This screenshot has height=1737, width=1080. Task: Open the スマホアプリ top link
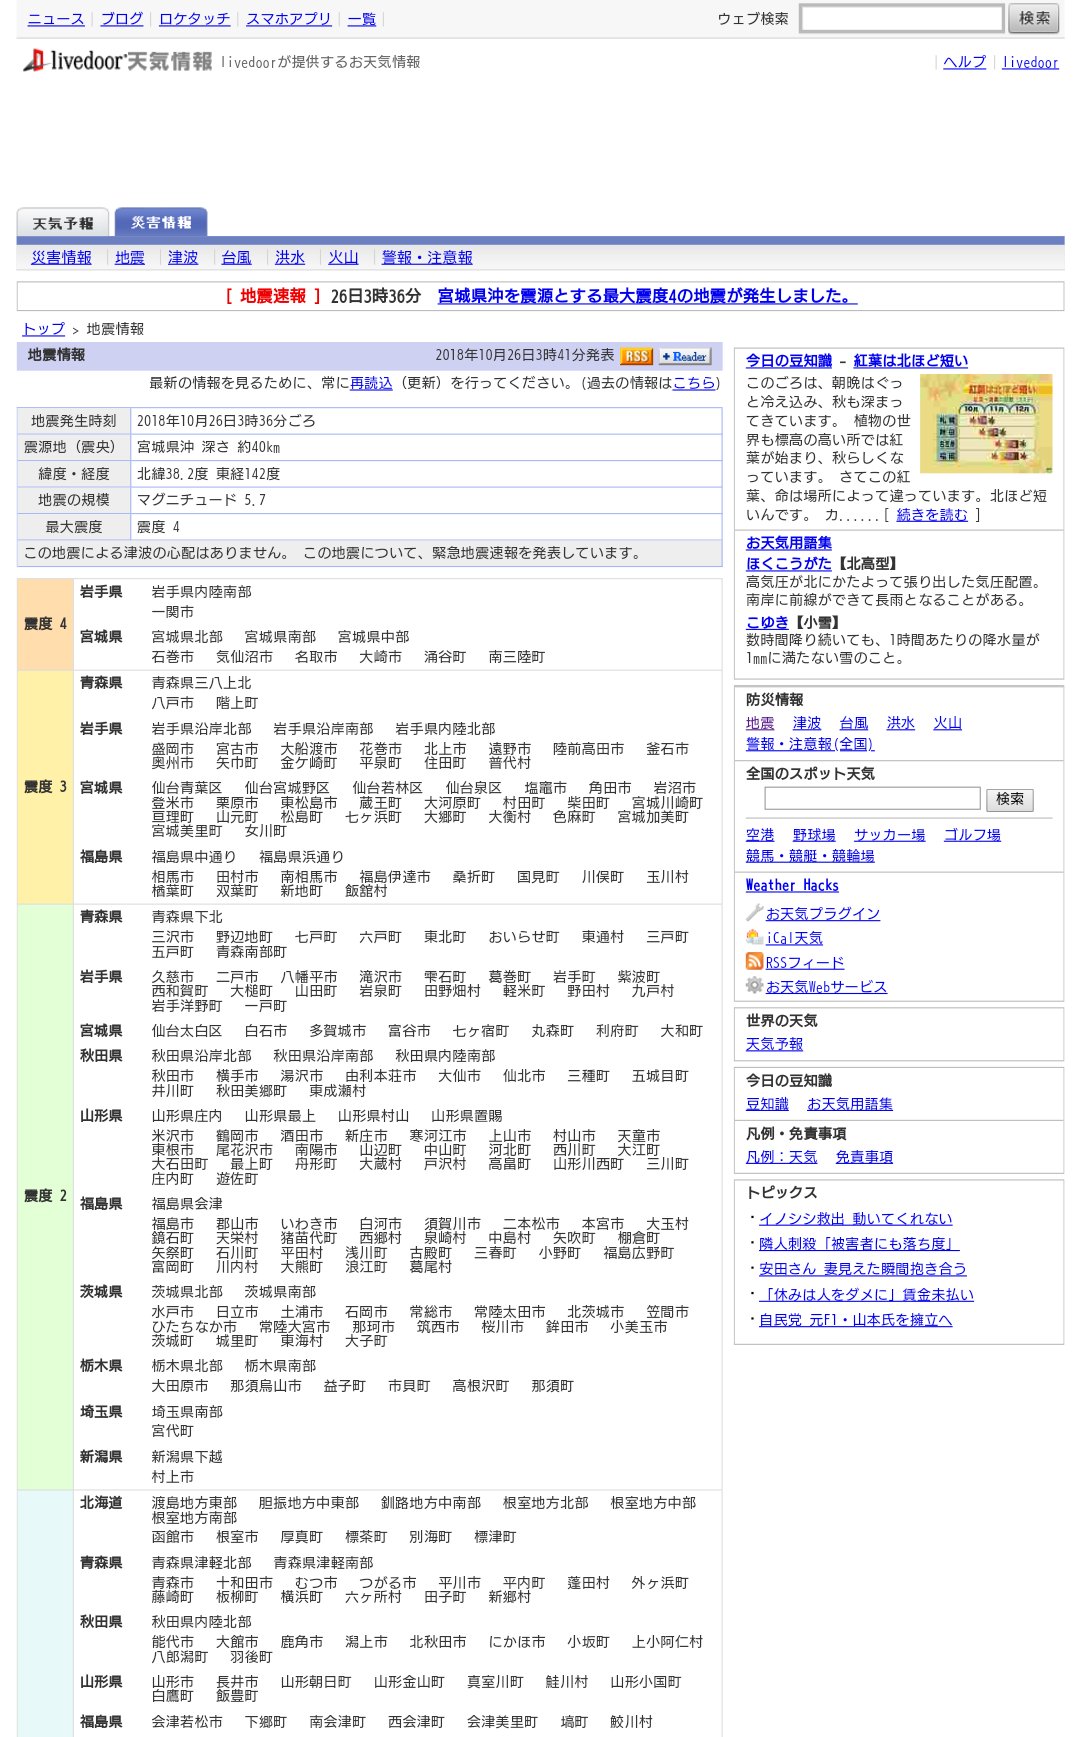tap(289, 18)
